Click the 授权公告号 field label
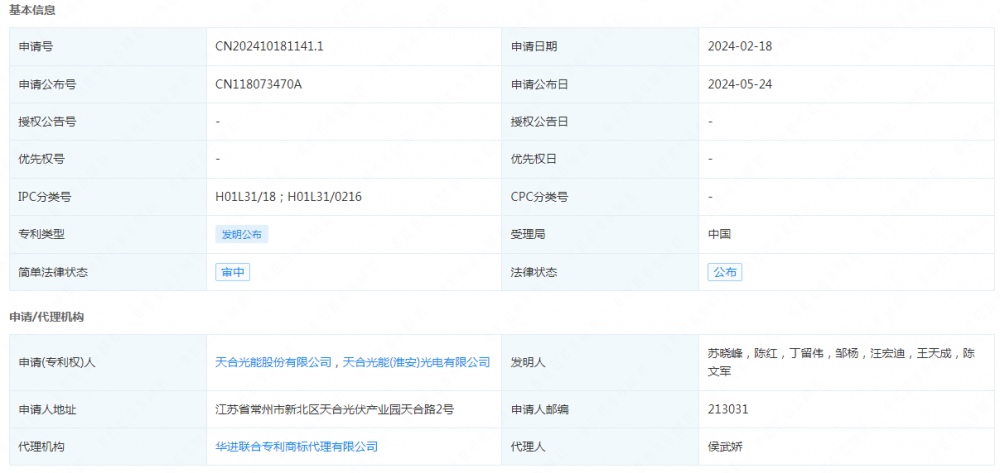The width and height of the screenshot is (1000, 473). point(47,122)
